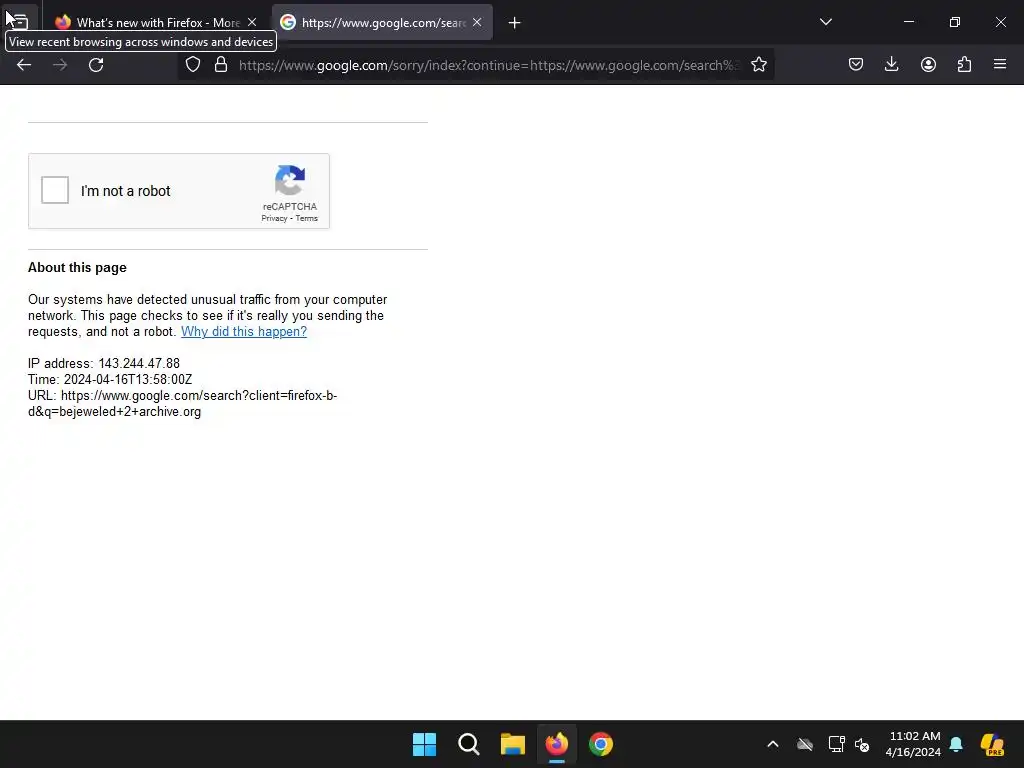Image resolution: width=1024 pixels, height=768 pixels.
Task: Close the google.com search tab
Action: [477, 22]
